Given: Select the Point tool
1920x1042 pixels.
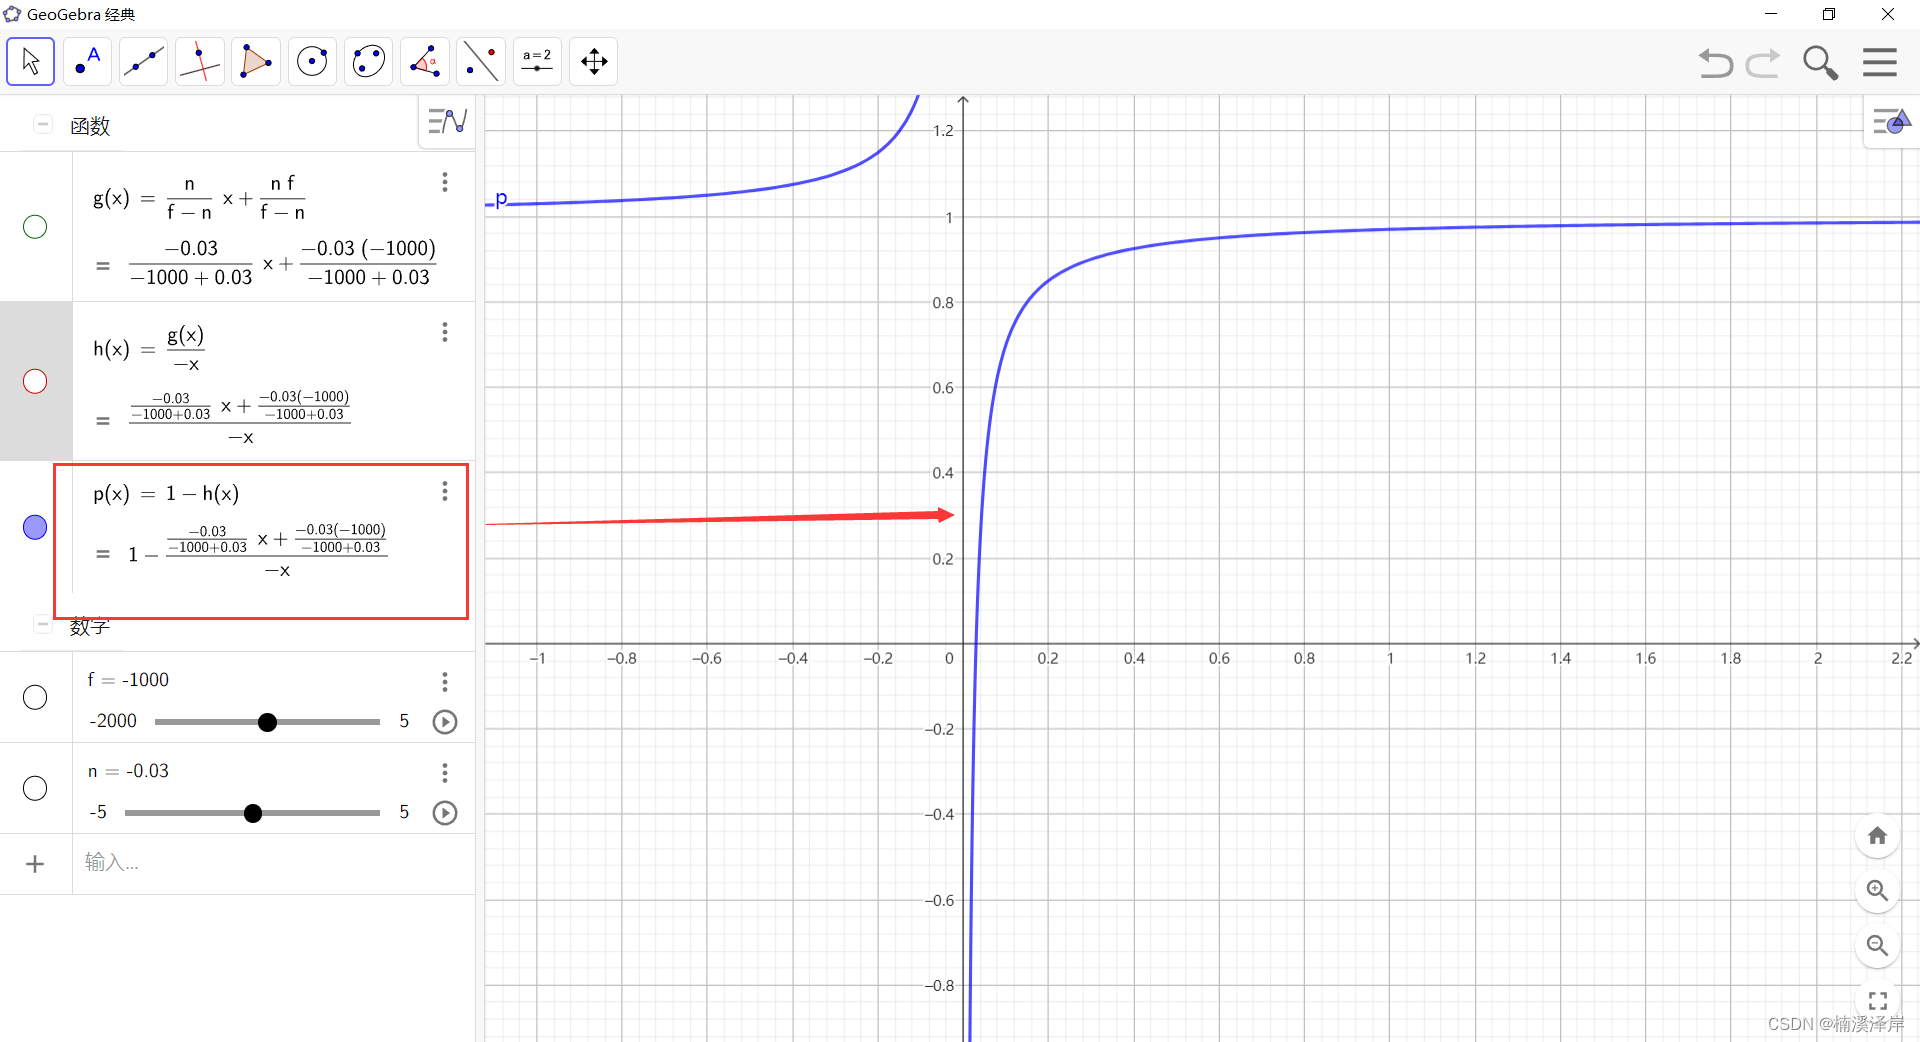Looking at the screenshot, I should pyautogui.click(x=88, y=62).
